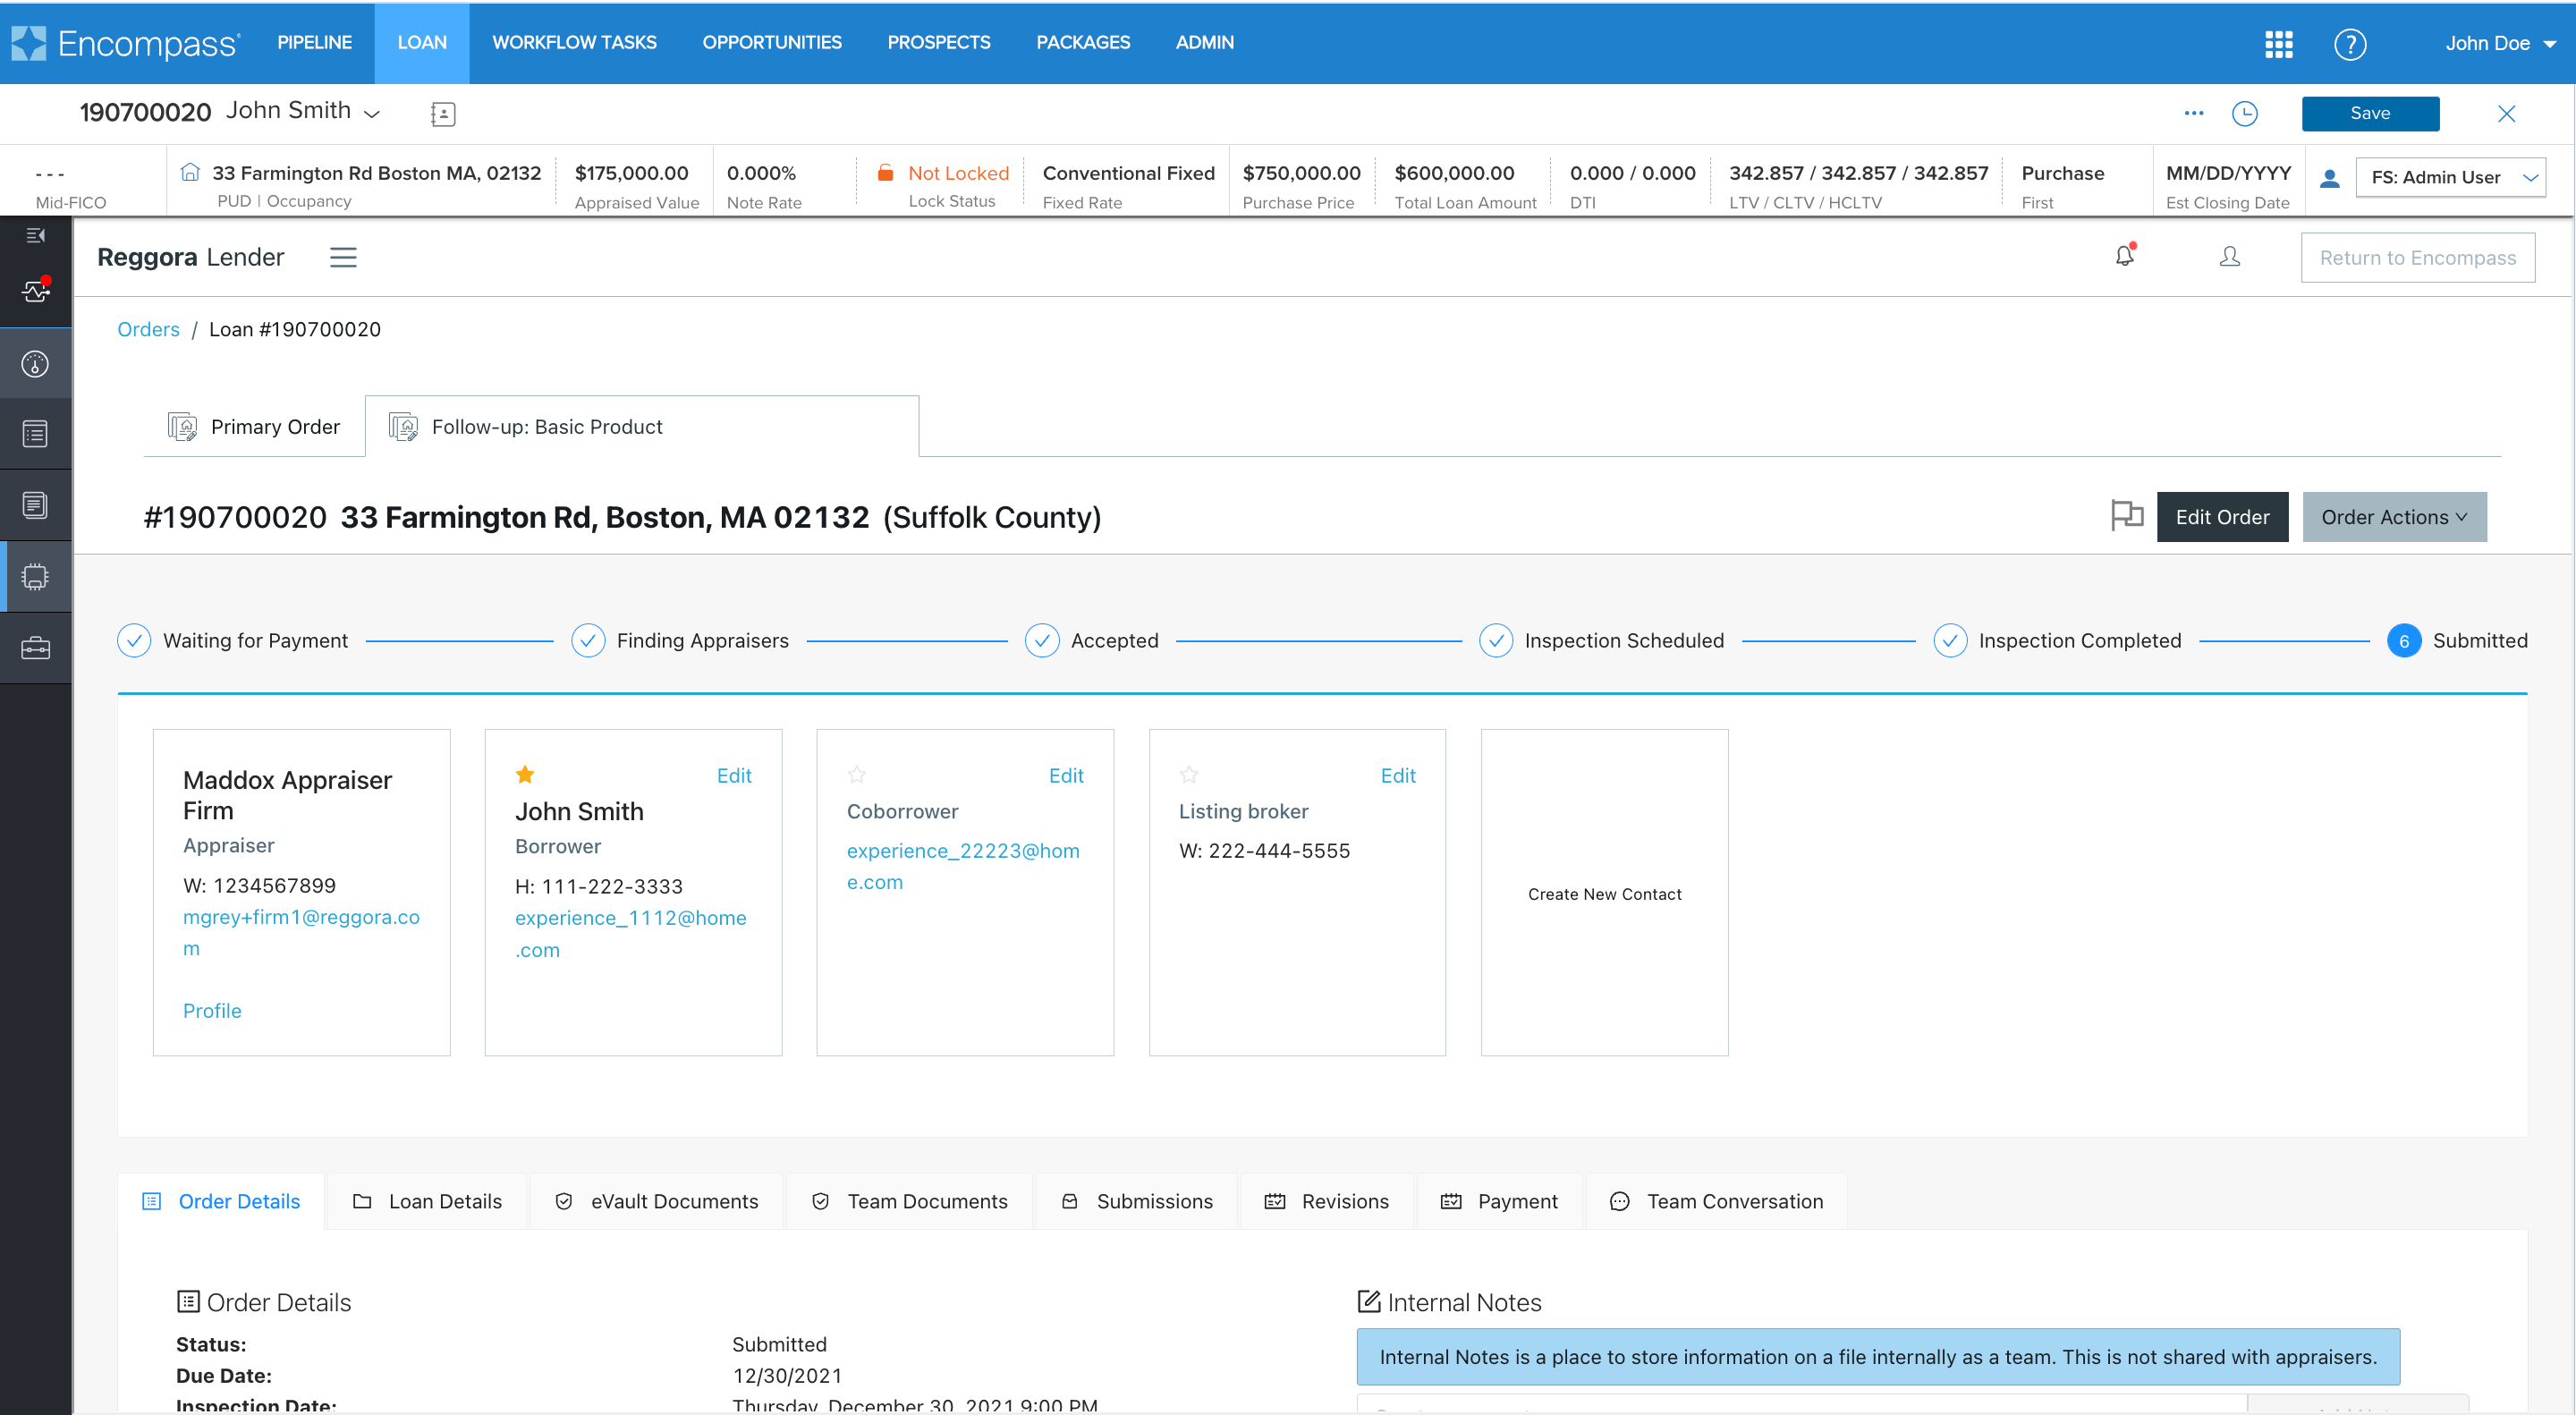Open the help question mark icon
The width and height of the screenshot is (2576, 1415).
point(2349,44)
